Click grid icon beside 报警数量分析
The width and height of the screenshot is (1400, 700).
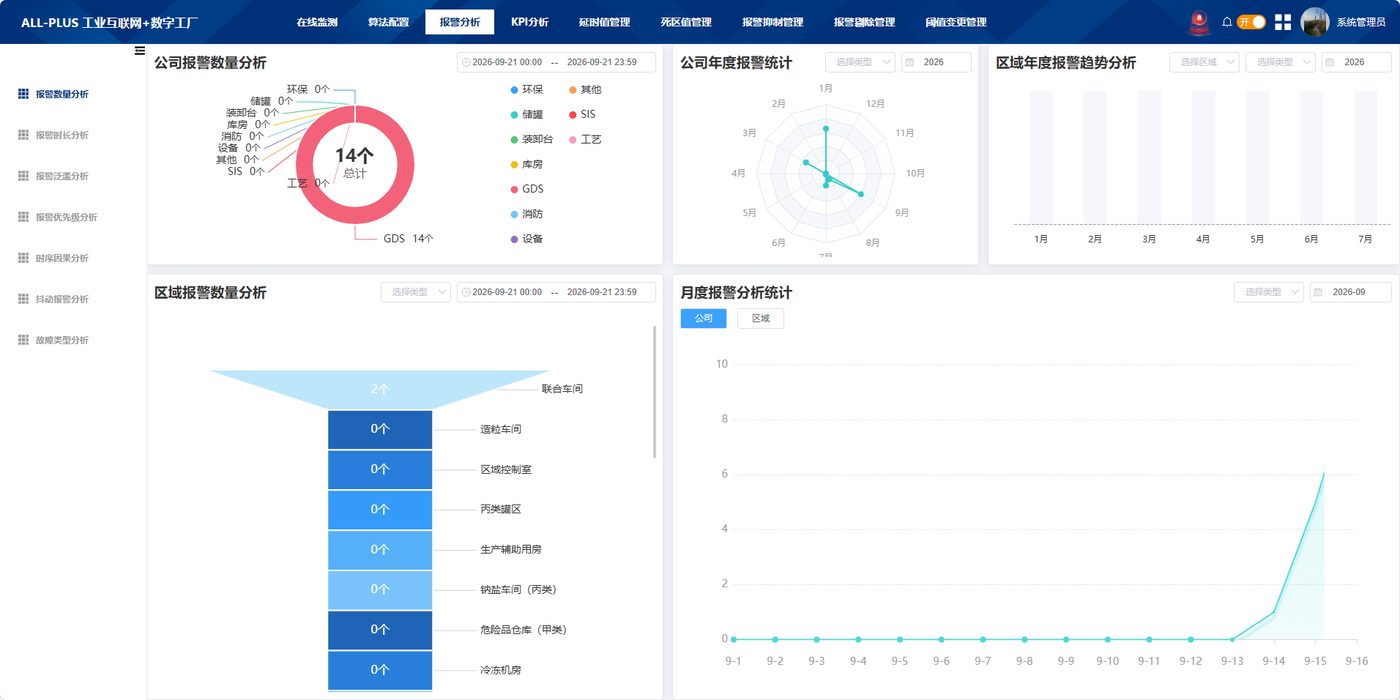23,94
